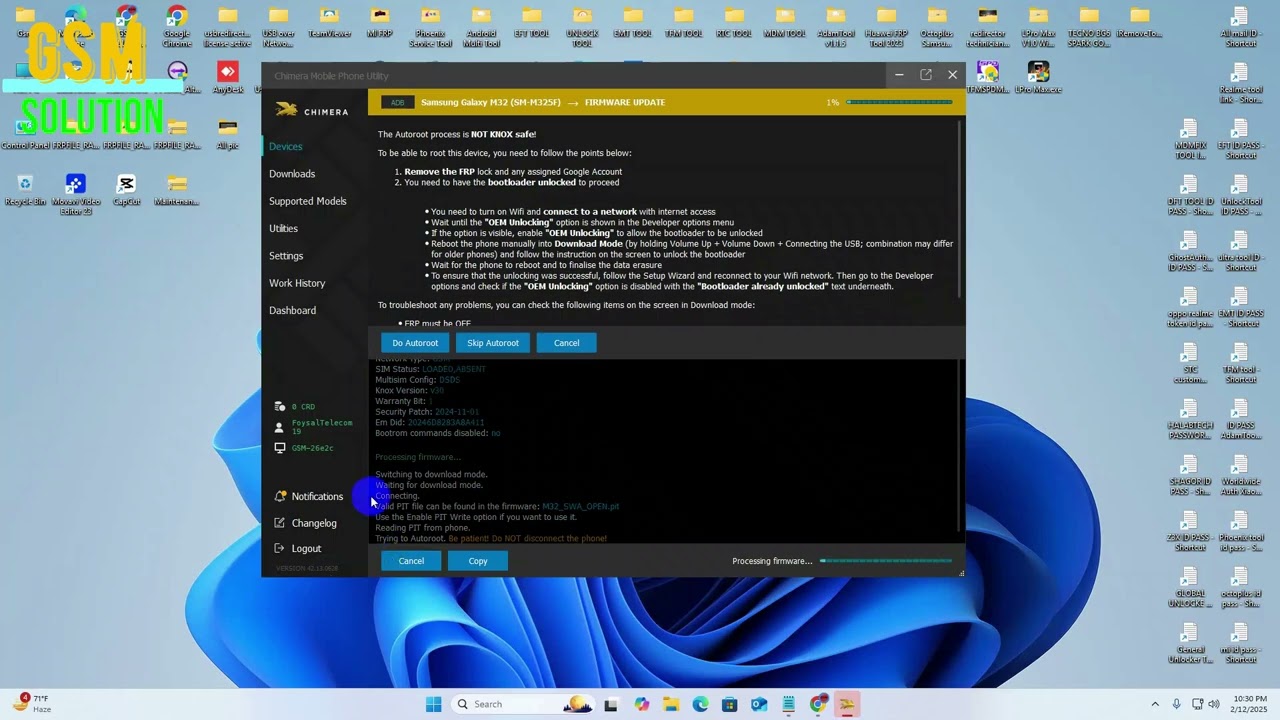Open Microsoft Store from taskbar
This screenshot has height=720, width=1280.
click(x=730, y=704)
